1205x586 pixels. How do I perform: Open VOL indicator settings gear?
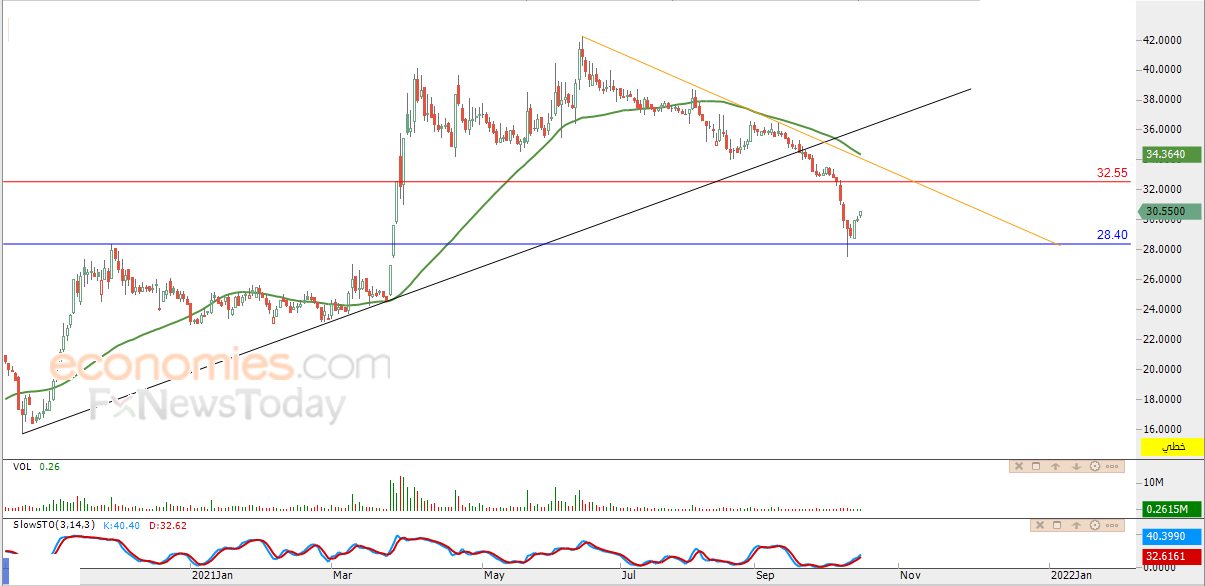pos(1095,466)
